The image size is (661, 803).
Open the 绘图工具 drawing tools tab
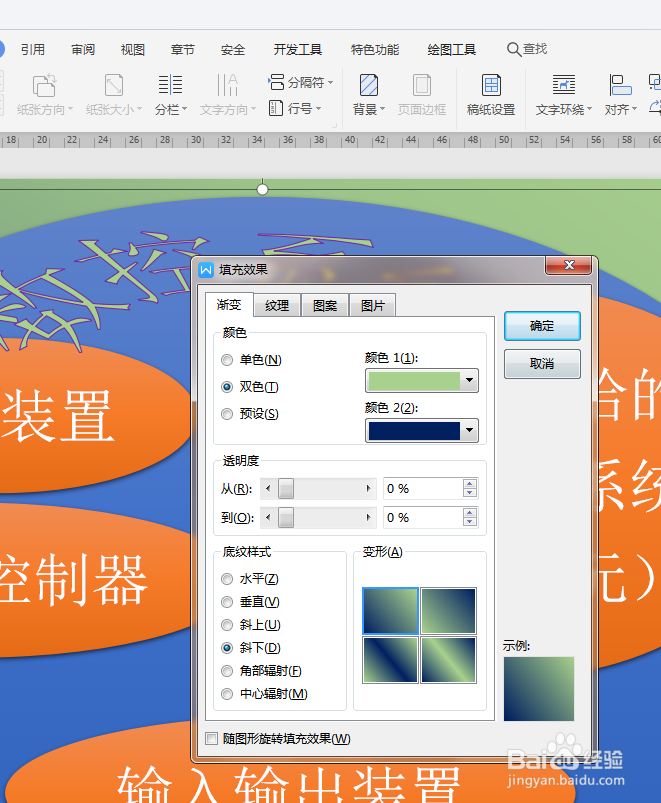click(452, 50)
